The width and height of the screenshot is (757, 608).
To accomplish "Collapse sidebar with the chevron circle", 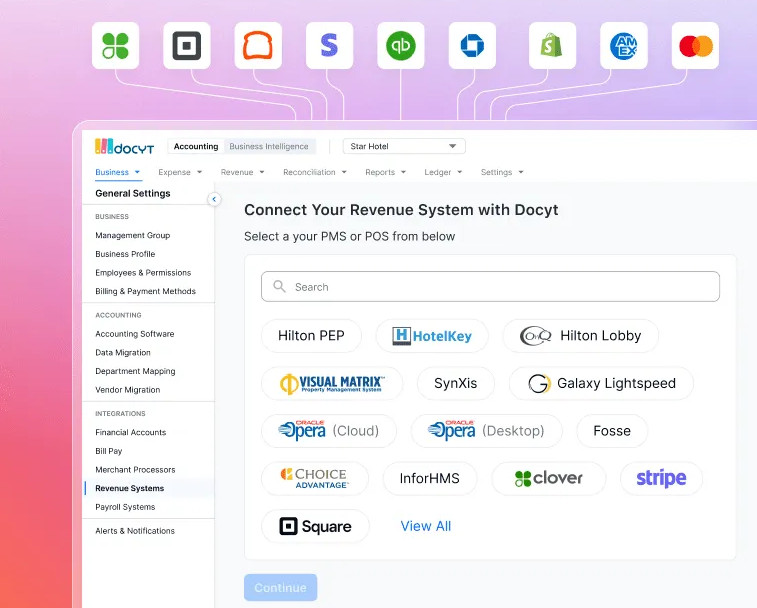I will point(214,199).
